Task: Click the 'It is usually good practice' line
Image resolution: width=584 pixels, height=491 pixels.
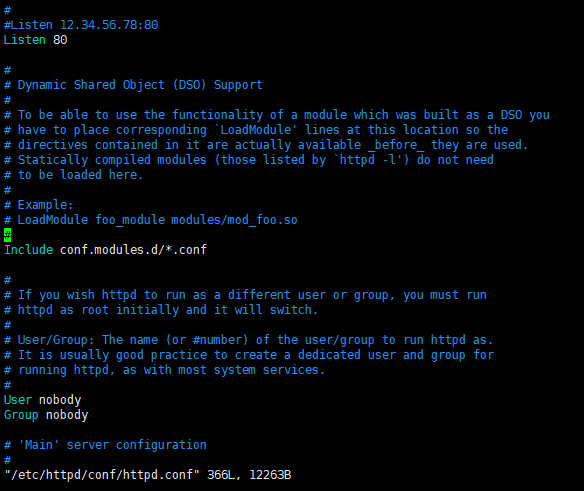Action: tap(249, 355)
